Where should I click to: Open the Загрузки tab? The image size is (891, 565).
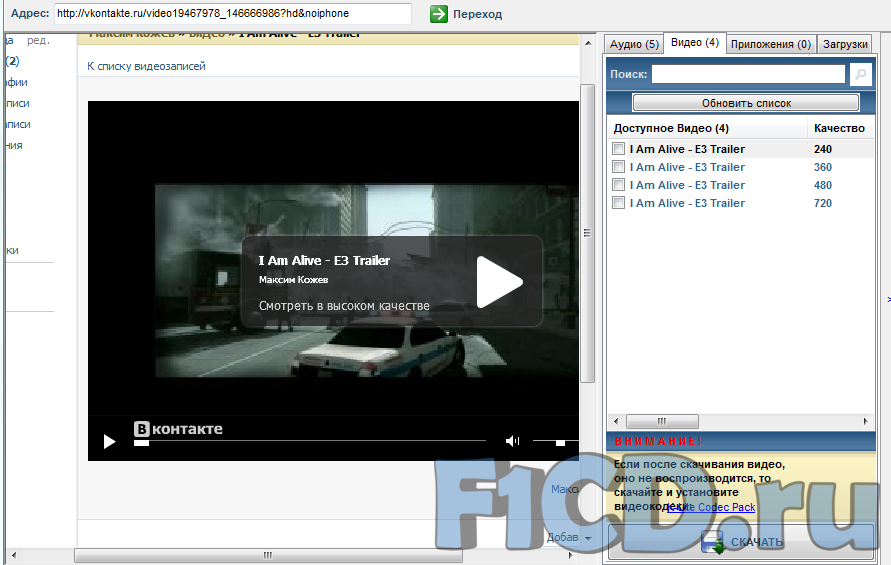click(x=845, y=44)
